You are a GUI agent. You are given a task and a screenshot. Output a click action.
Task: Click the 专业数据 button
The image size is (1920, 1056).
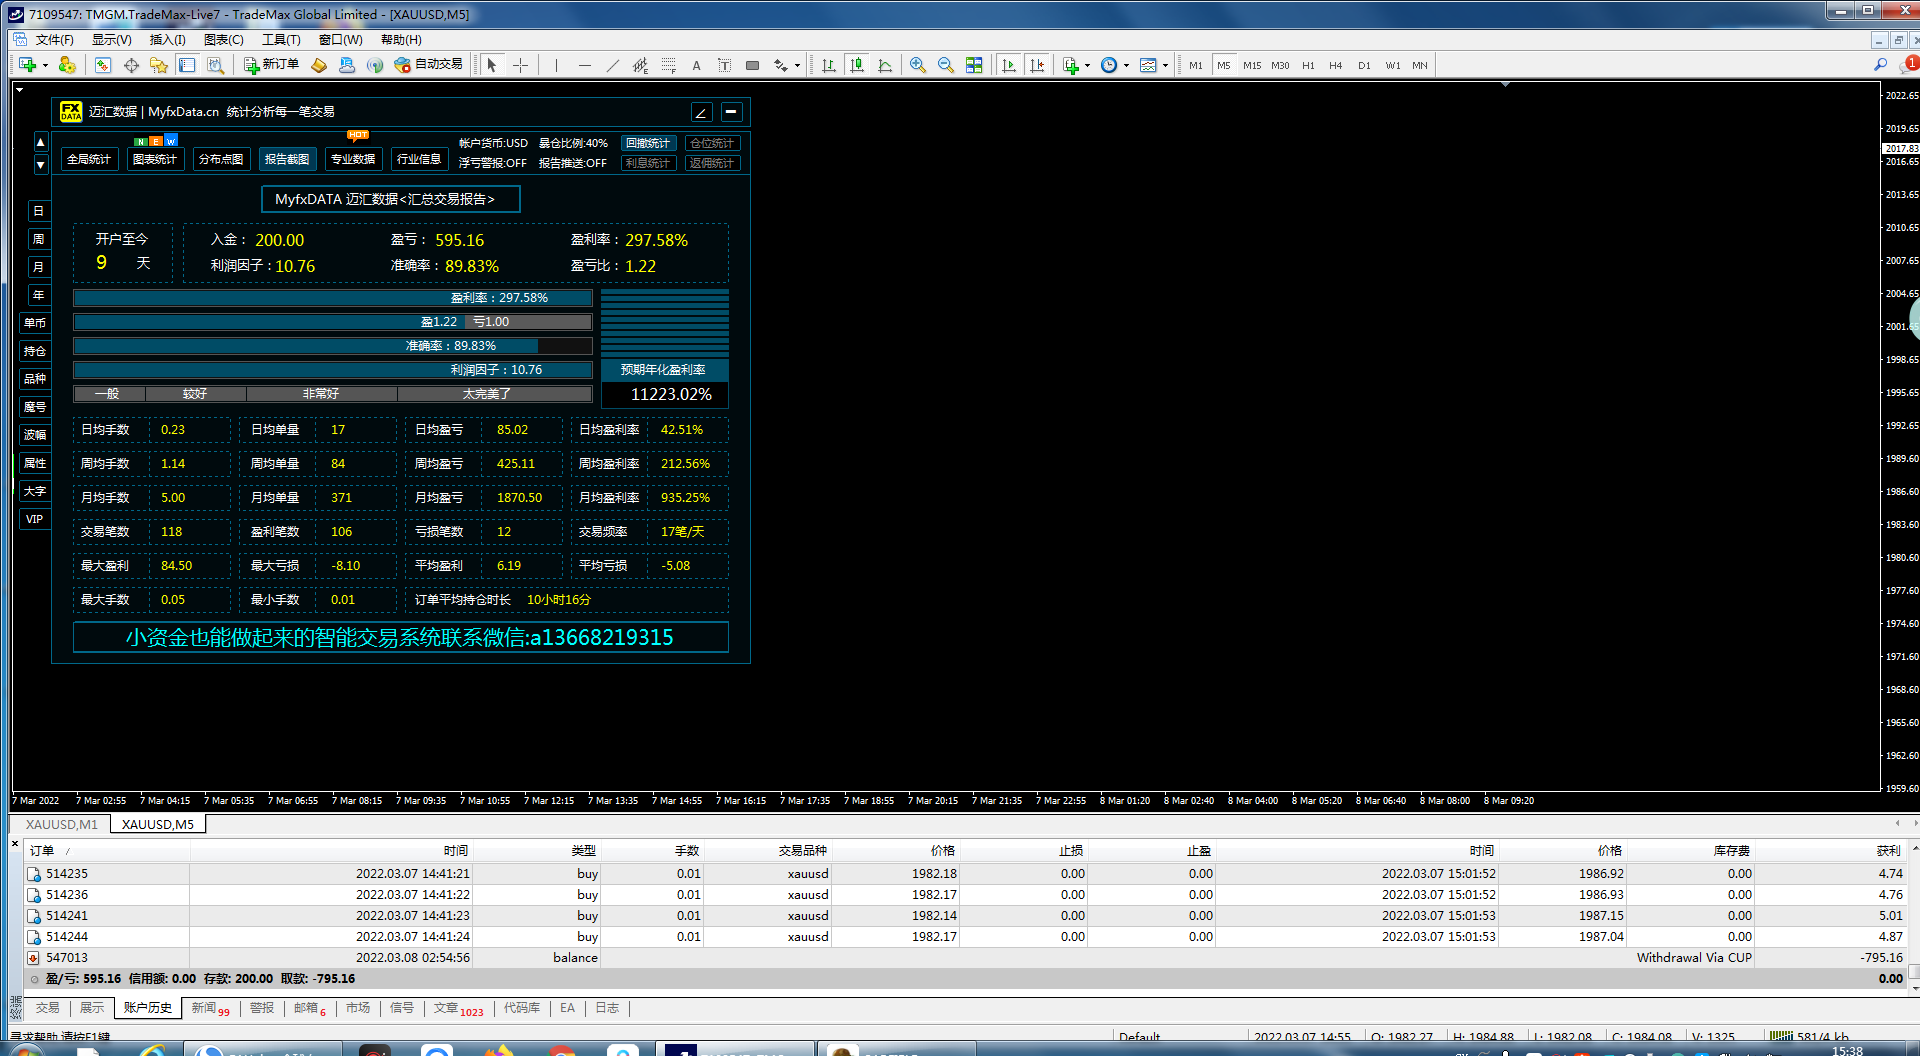(353, 159)
